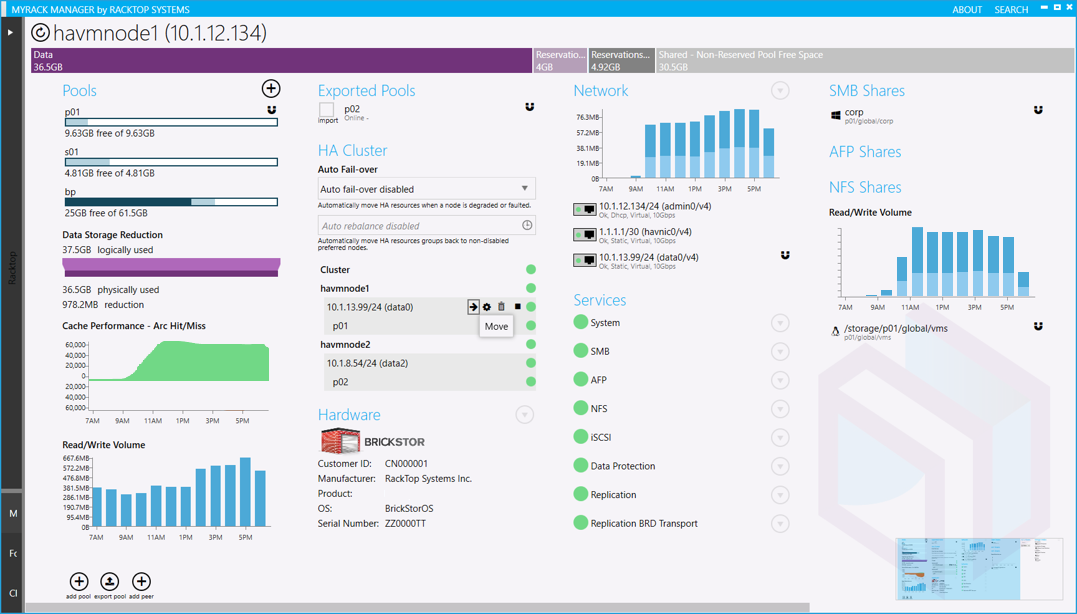Click the network adapter icon for havnic0/v4
The image size is (1077, 614).
pos(585,235)
